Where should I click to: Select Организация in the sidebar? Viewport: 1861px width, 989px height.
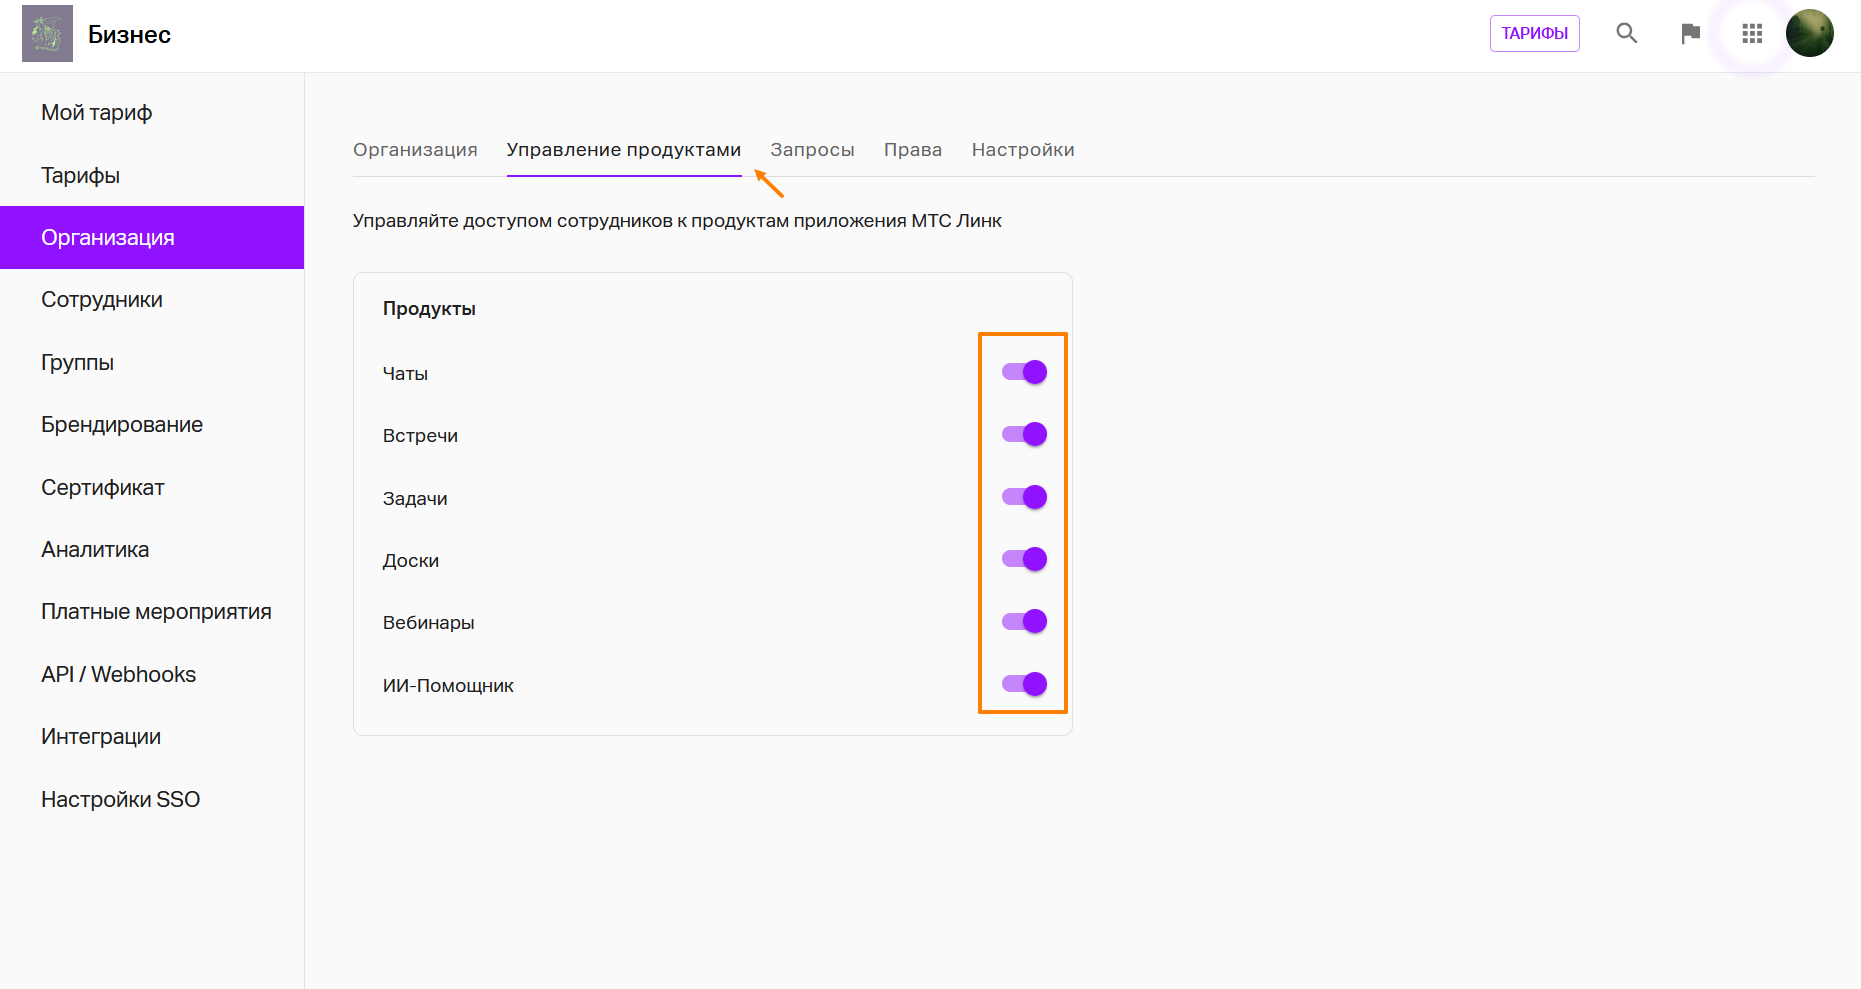click(x=152, y=237)
